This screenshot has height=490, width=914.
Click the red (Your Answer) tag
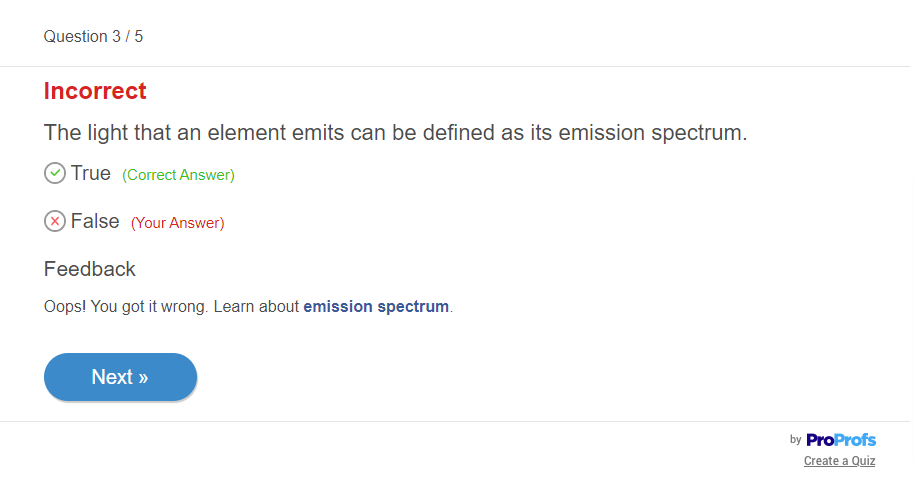(177, 223)
